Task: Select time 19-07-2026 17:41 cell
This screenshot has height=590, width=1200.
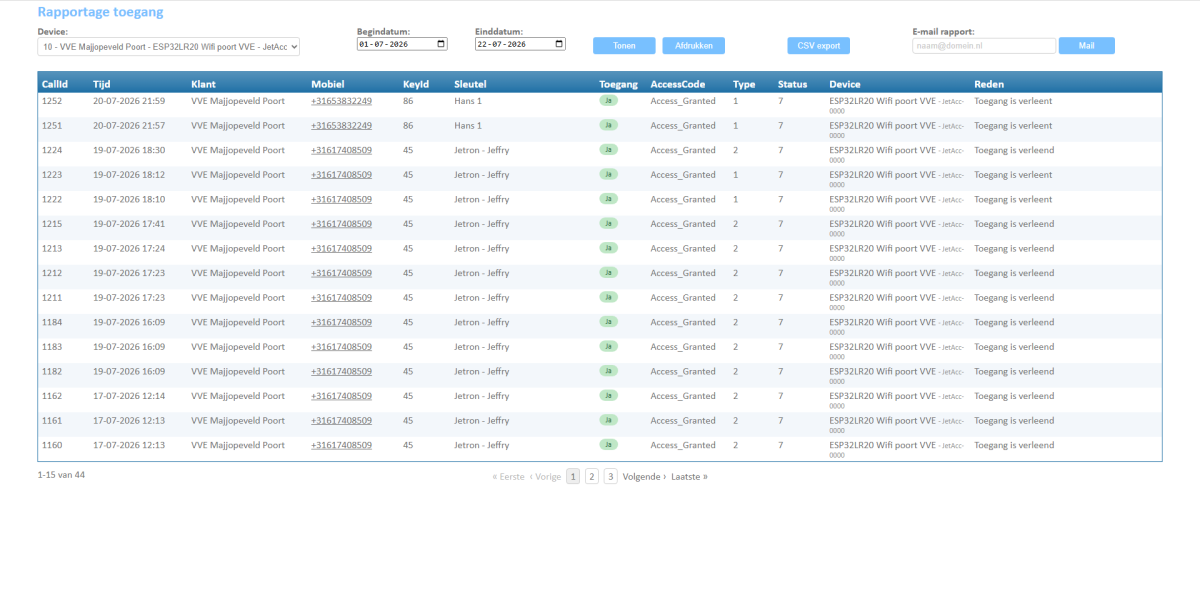Action: 129,224
